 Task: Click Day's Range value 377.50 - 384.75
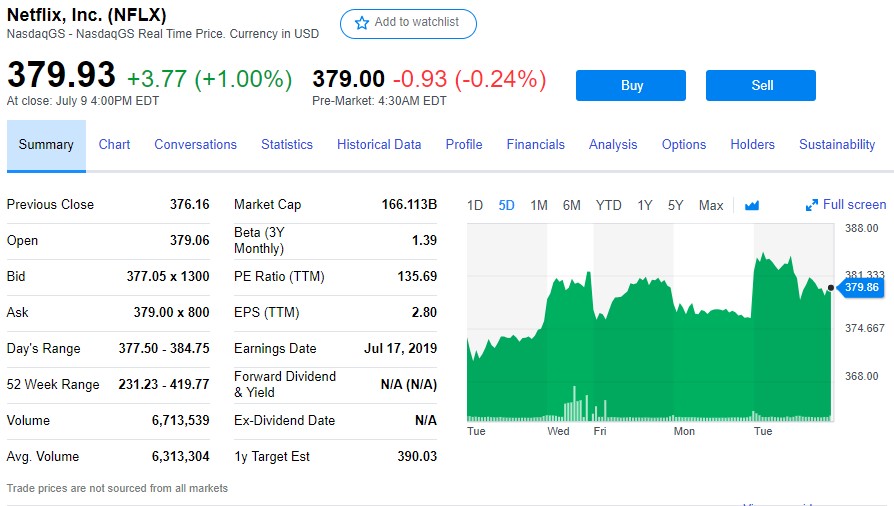164,348
